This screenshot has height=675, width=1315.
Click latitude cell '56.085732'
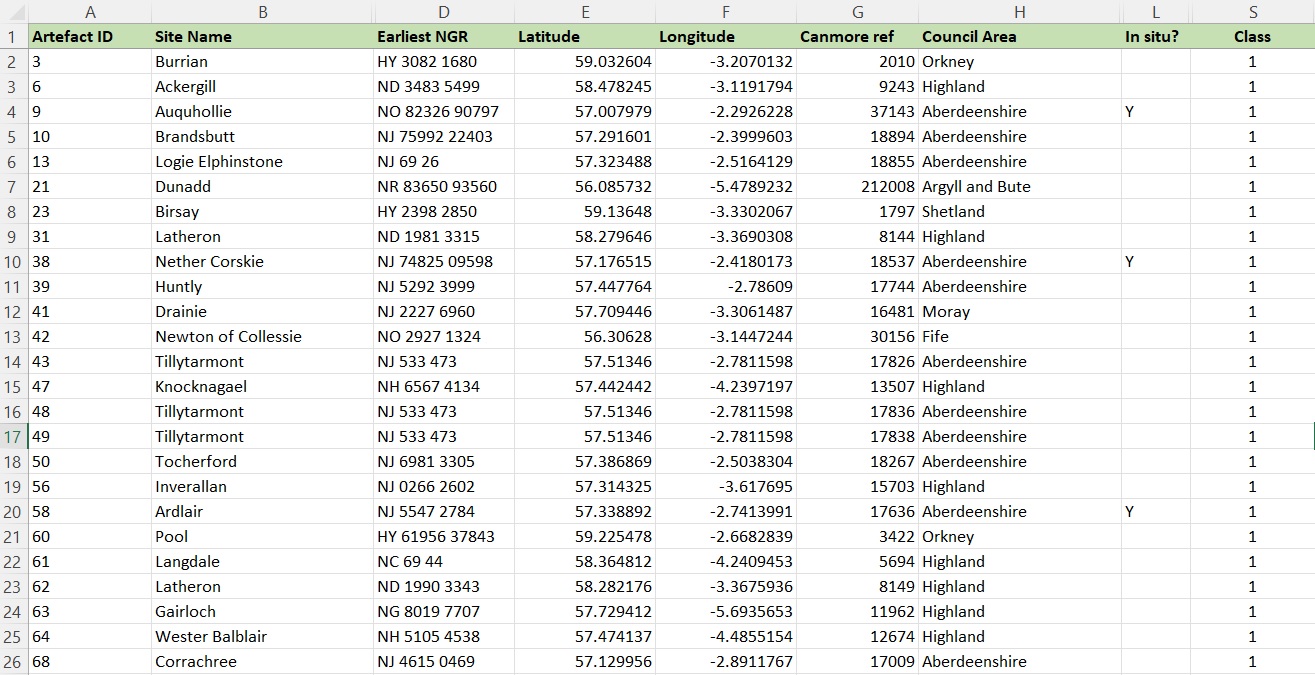(585, 187)
